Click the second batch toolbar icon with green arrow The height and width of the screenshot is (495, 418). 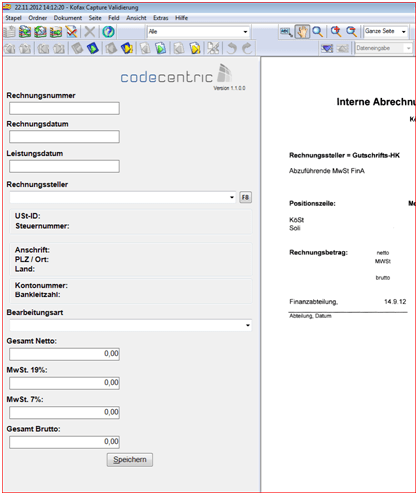click(25, 32)
